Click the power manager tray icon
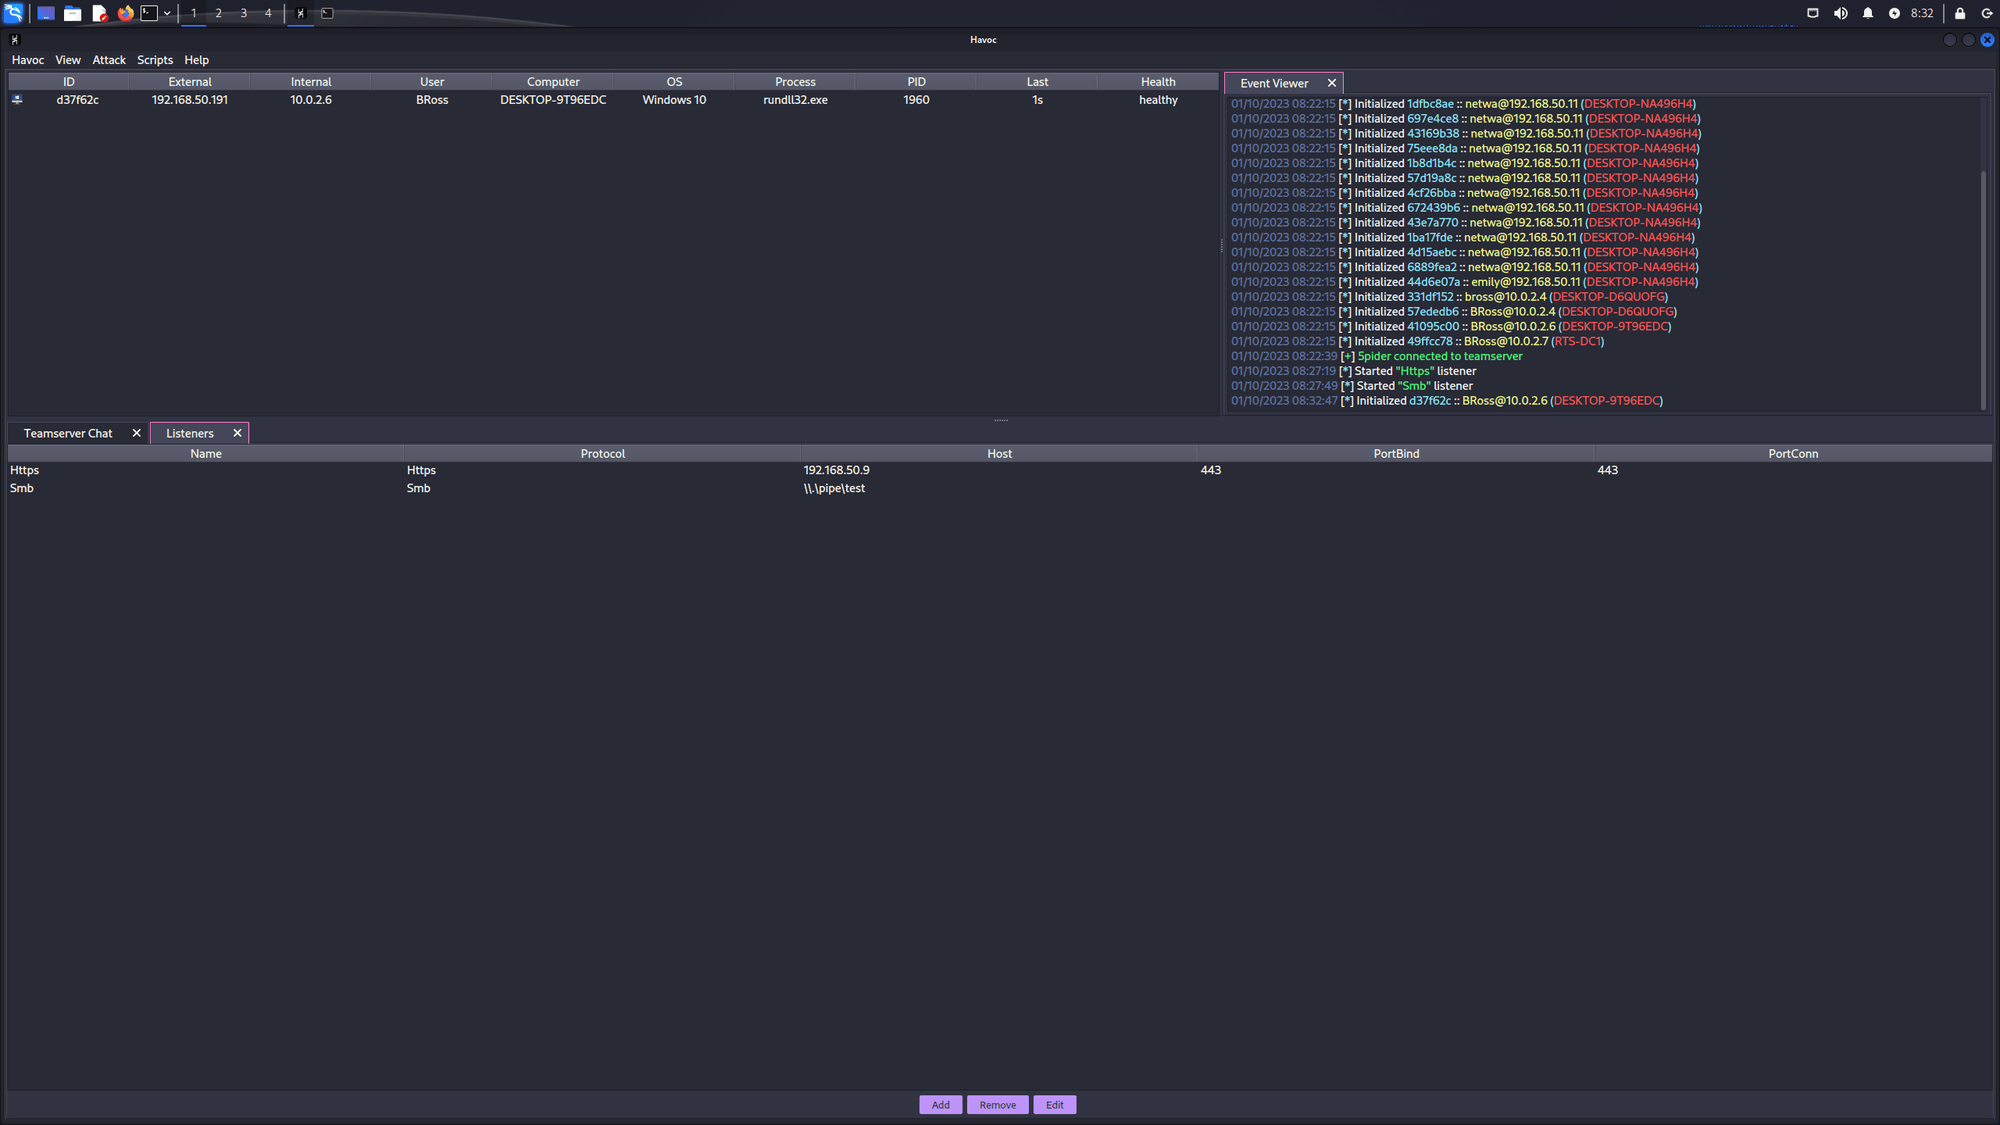 tap(1894, 13)
